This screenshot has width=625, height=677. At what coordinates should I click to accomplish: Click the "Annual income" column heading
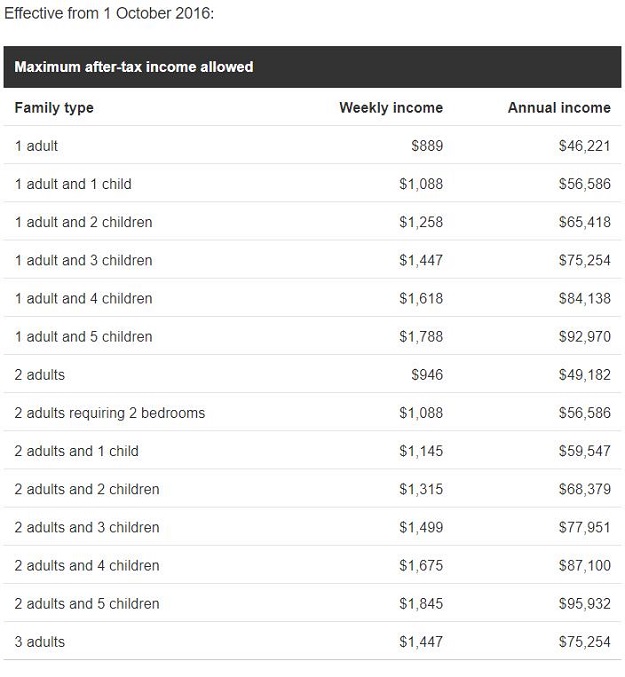[558, 107]
